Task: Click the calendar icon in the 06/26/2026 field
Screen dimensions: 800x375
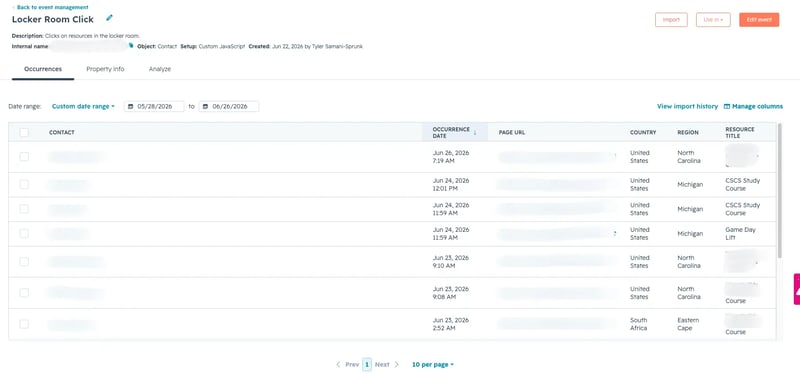Action: [x=206, y=107]
